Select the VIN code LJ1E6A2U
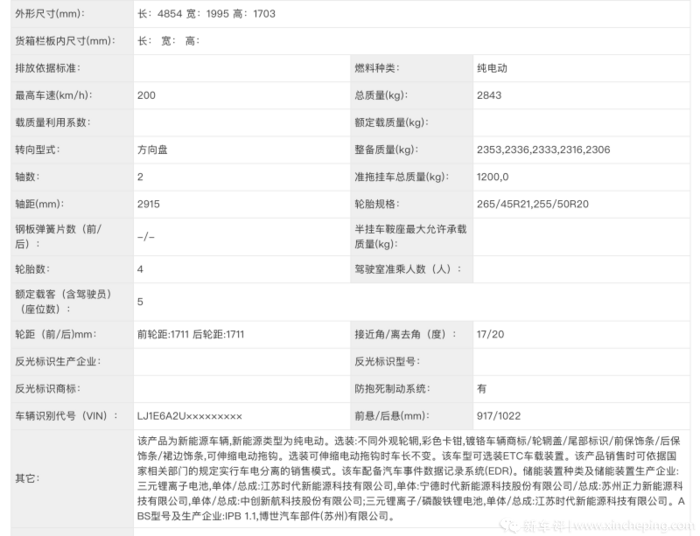700x536 pixels. point(189,414)
